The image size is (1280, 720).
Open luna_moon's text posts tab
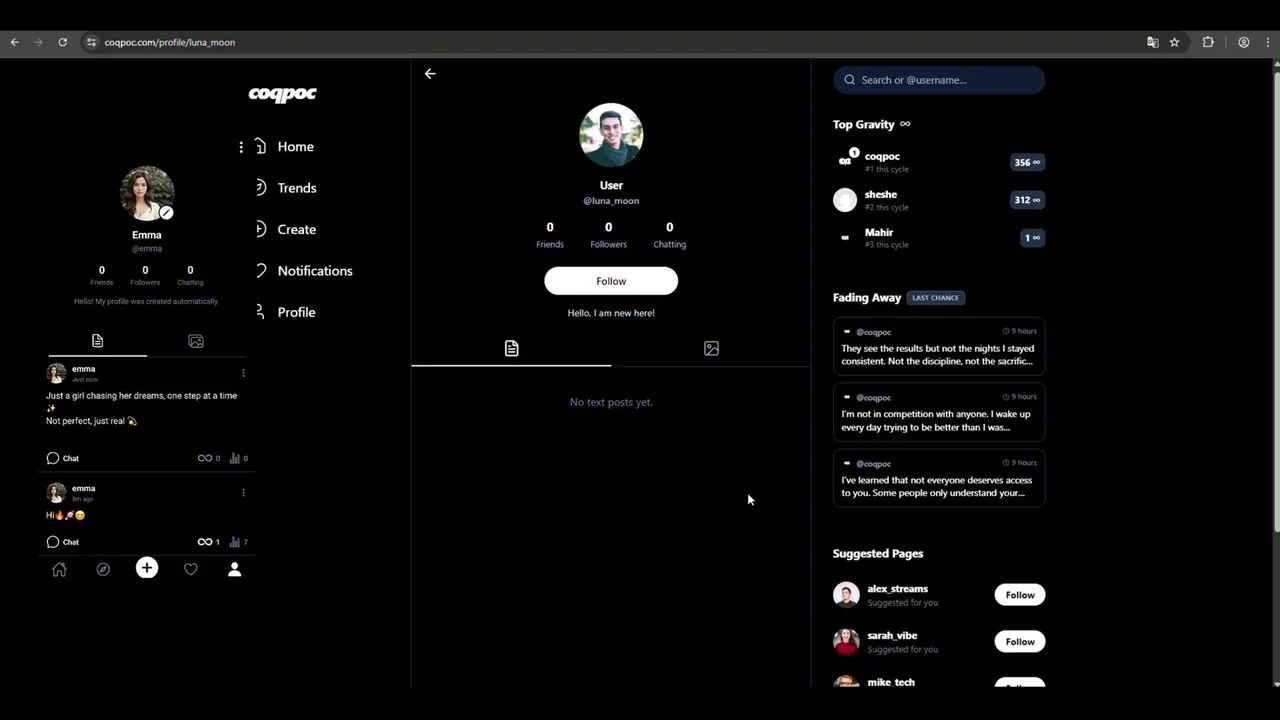pyautogui.click(x=511, y=348)
